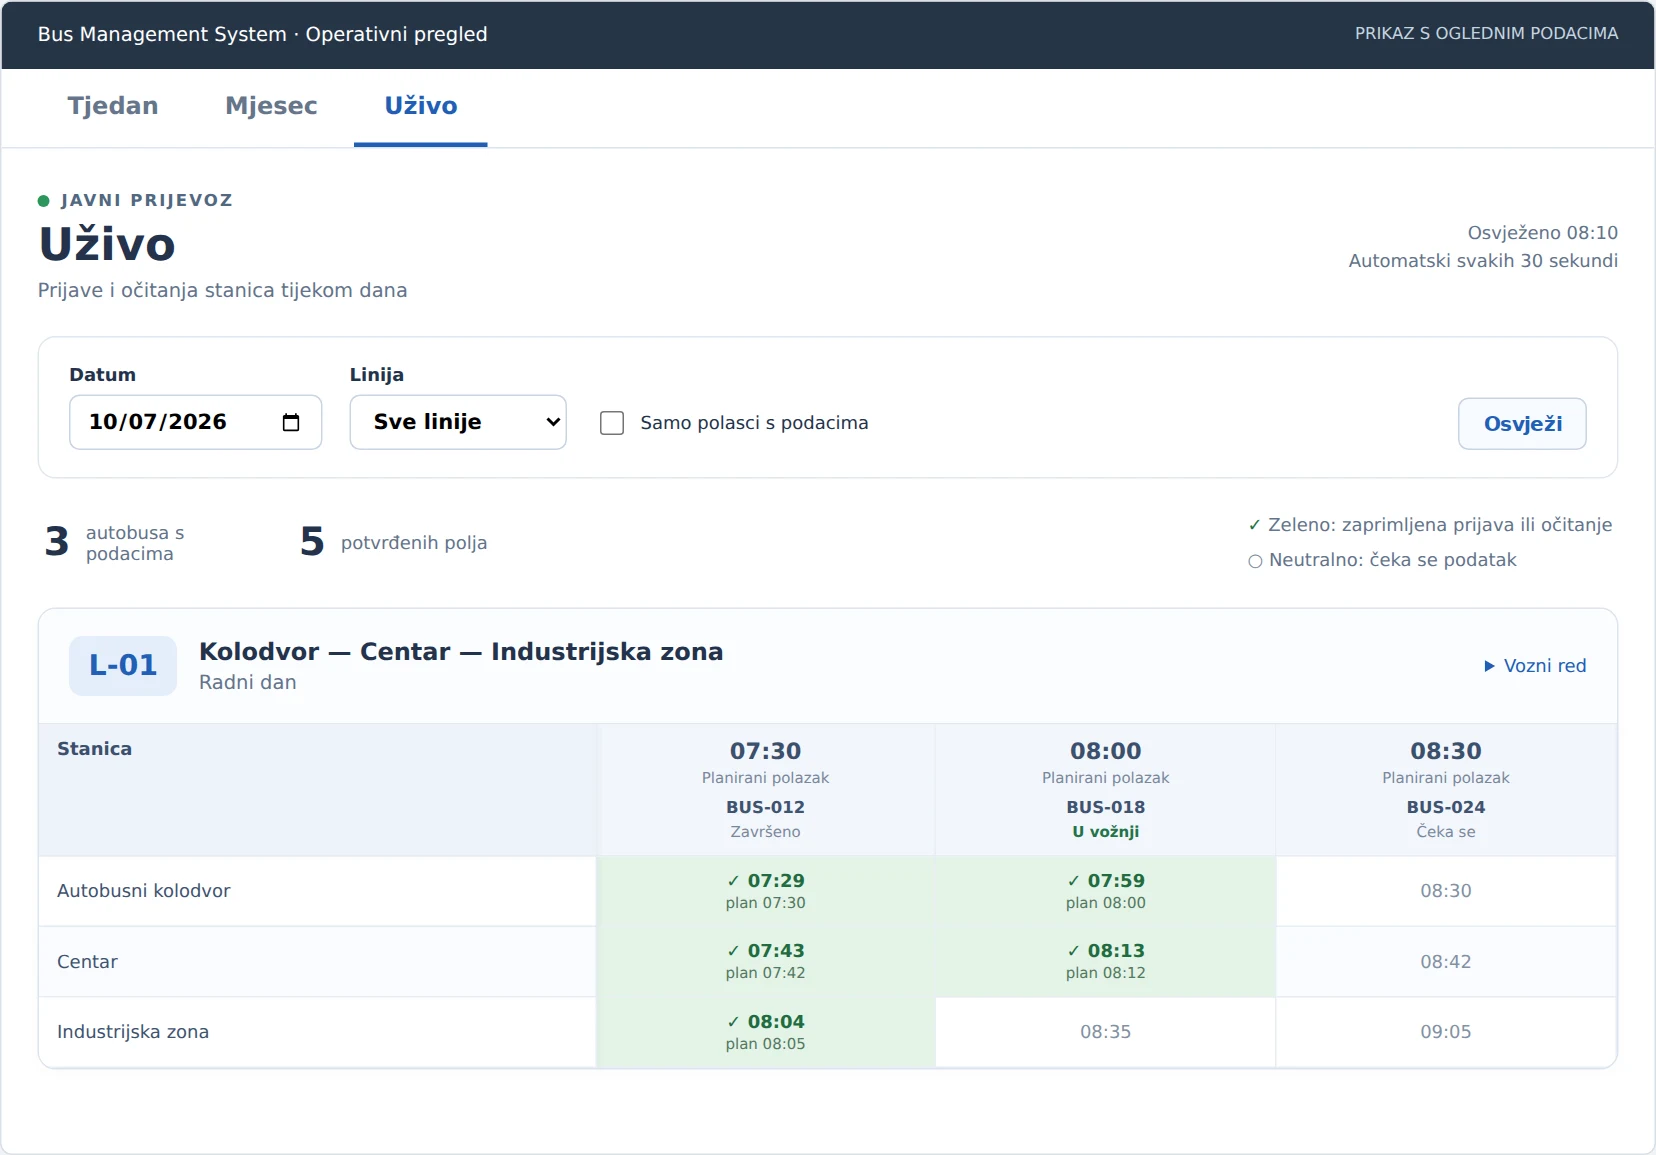The width and height of the screenshot is (1656, 1155).
Task: Click the Datum input with 10/07/2026
Action: coord(196,422)
